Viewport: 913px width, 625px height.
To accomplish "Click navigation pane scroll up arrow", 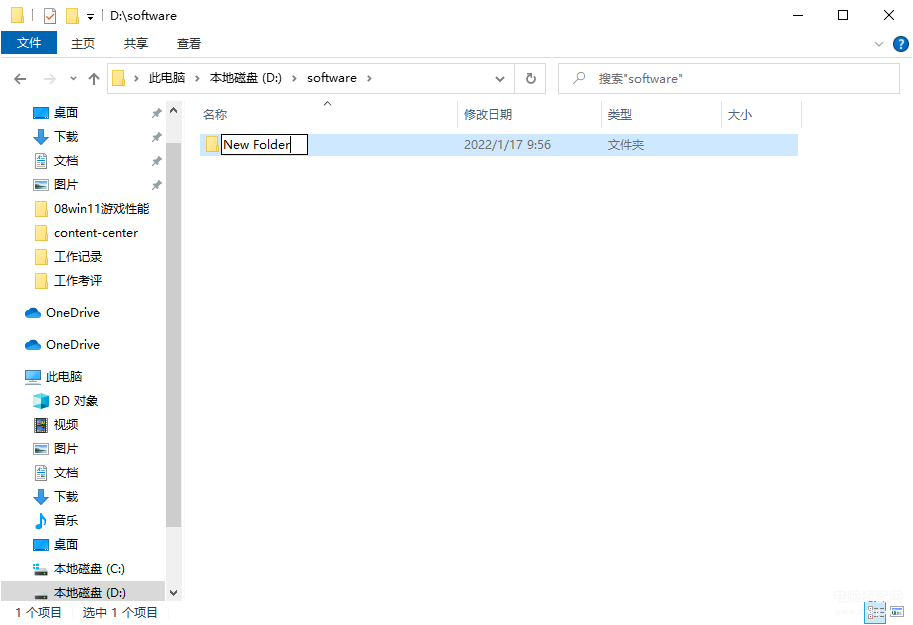I will point(173,110).
